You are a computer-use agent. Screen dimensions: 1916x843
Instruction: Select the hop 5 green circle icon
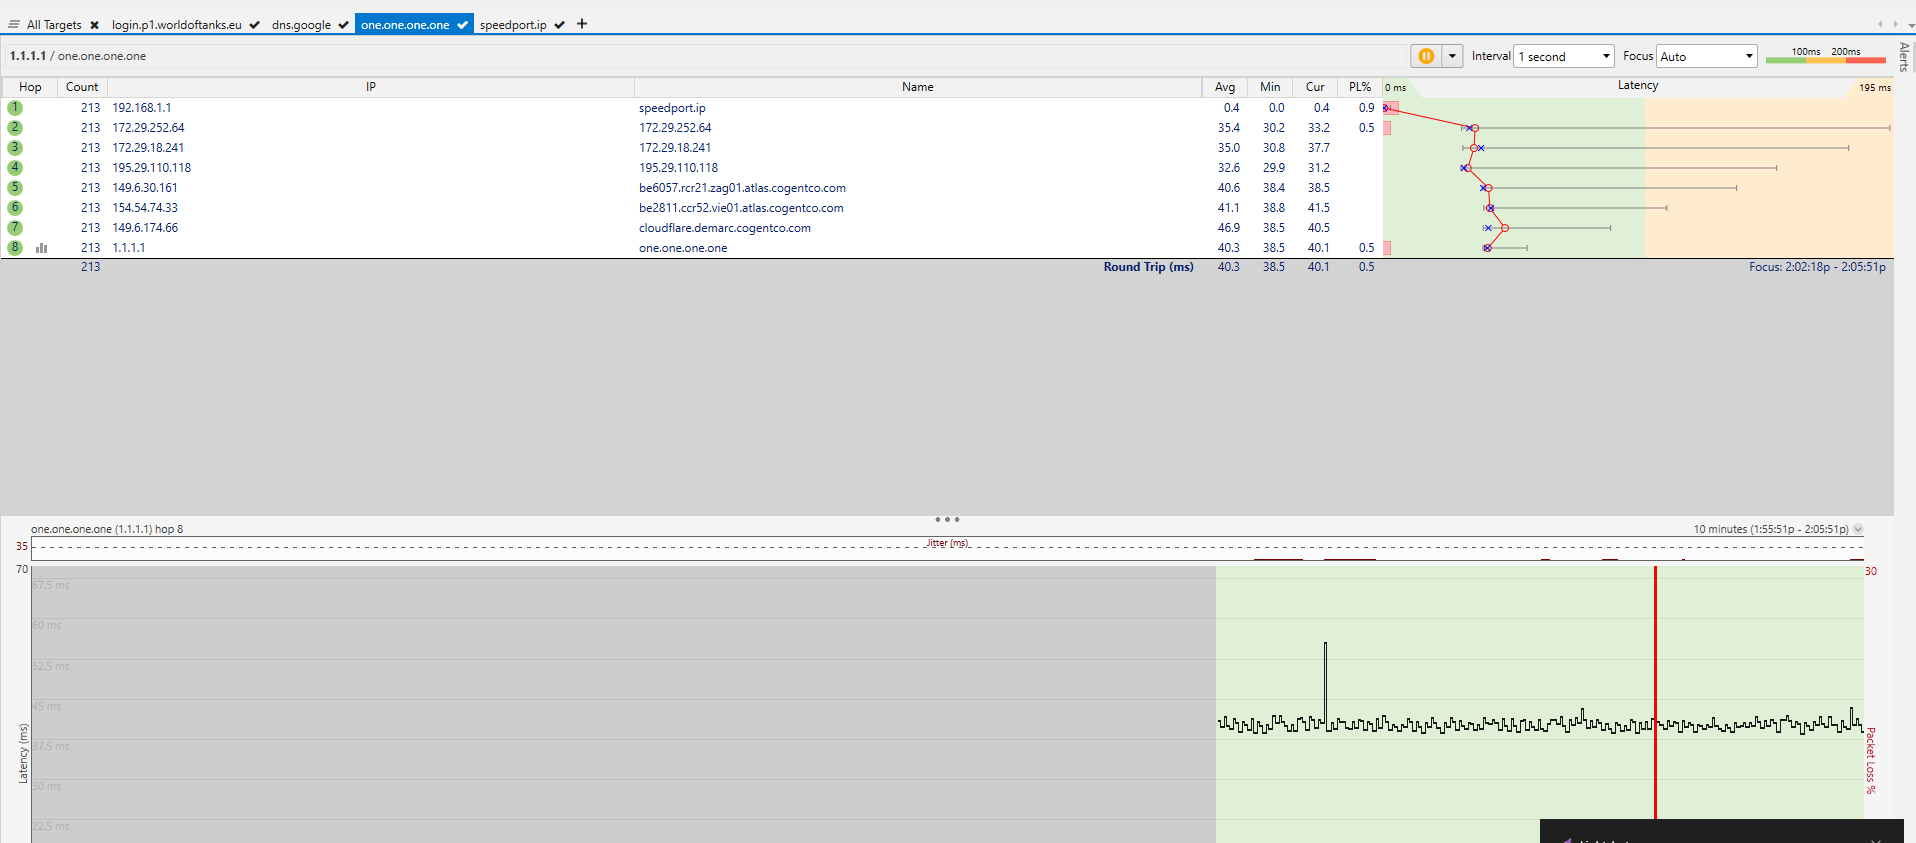point(15,188)
